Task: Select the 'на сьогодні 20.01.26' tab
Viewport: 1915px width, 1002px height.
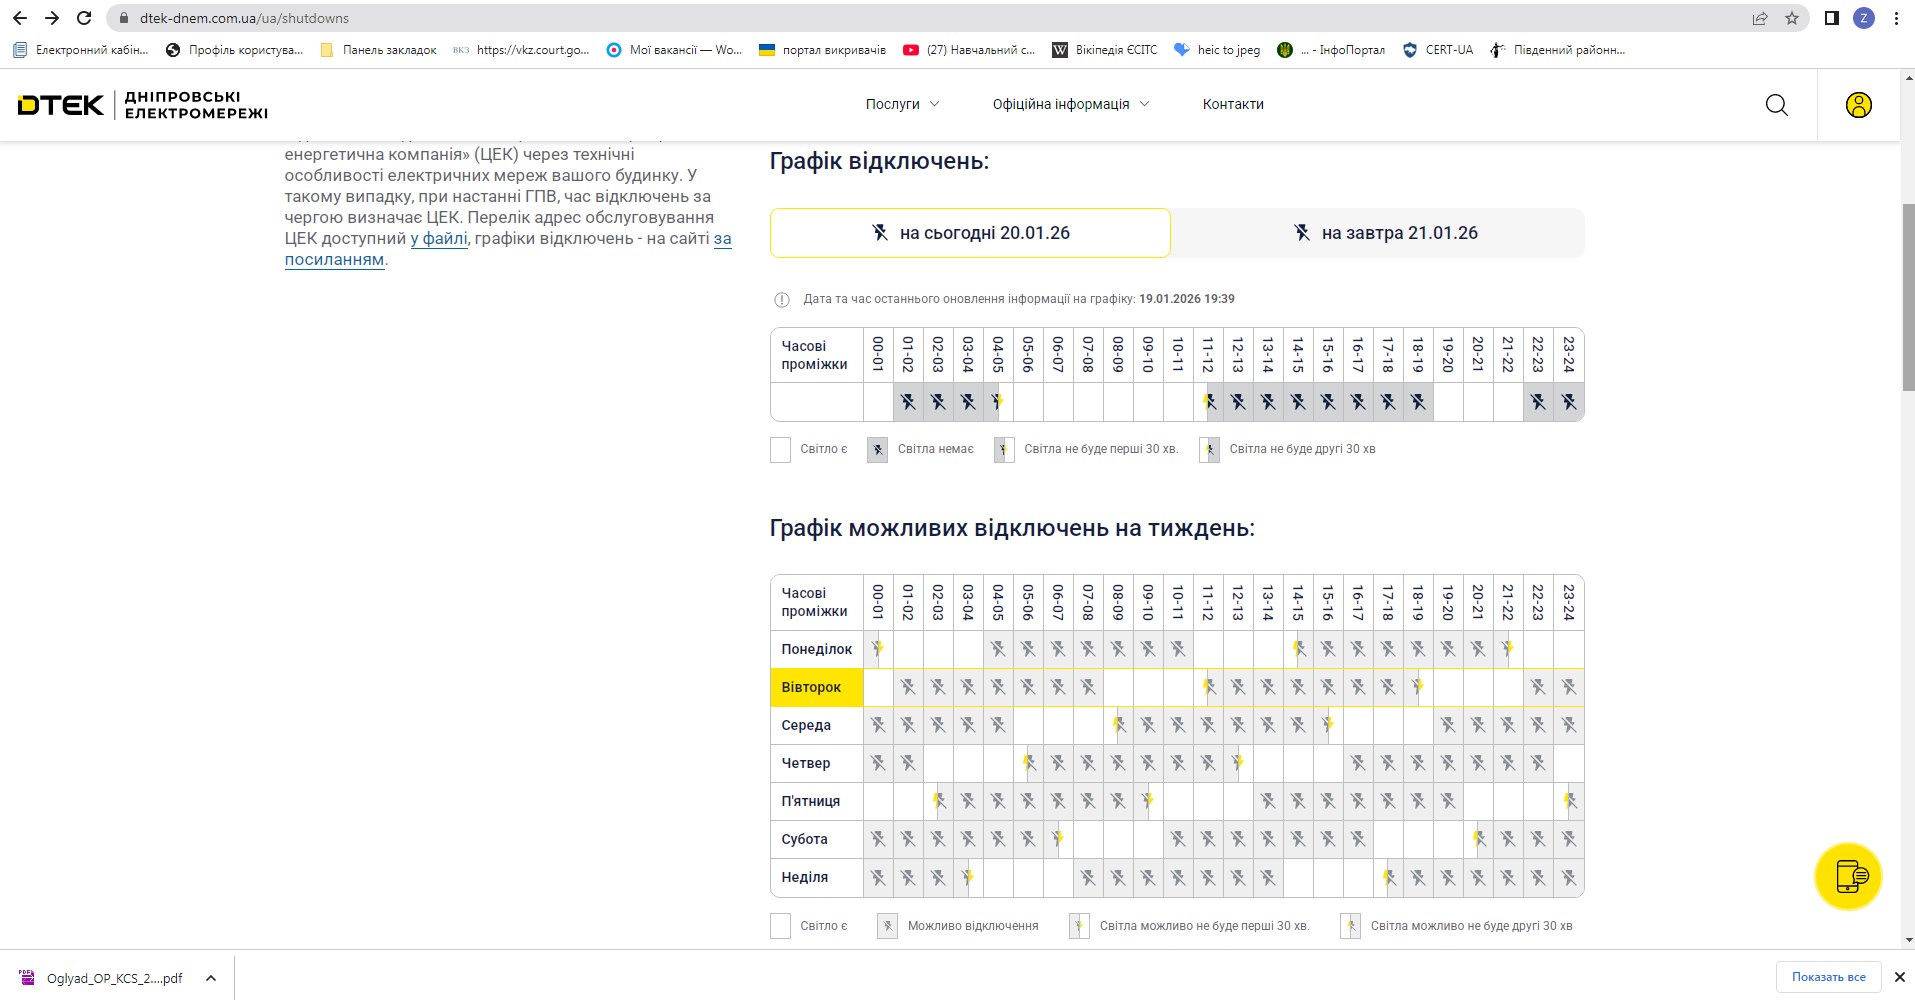Action: (970, 233)
